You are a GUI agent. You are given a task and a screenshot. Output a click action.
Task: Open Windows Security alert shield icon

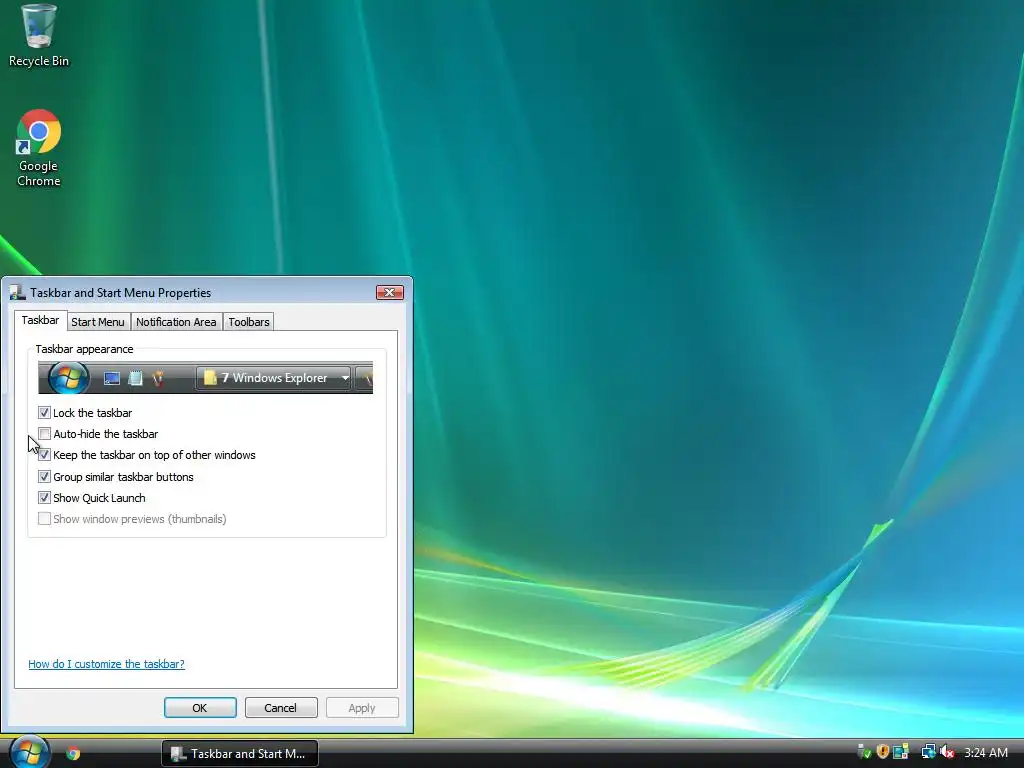click(882, 752)
